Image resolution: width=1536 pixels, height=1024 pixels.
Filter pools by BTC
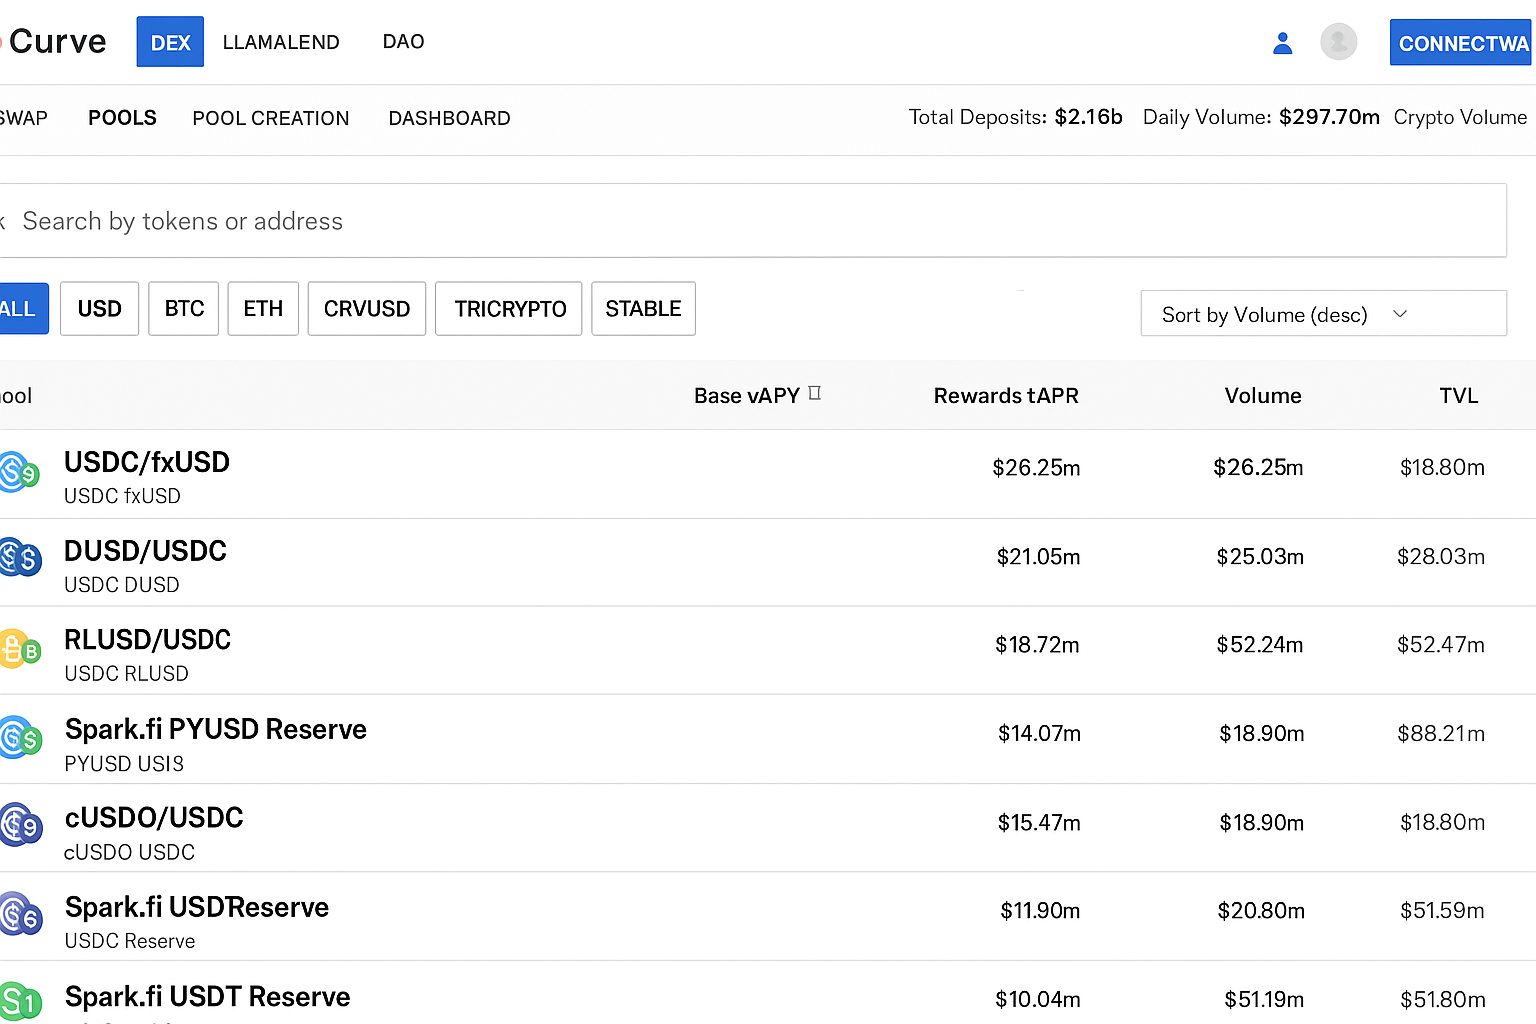click(184, 309)
